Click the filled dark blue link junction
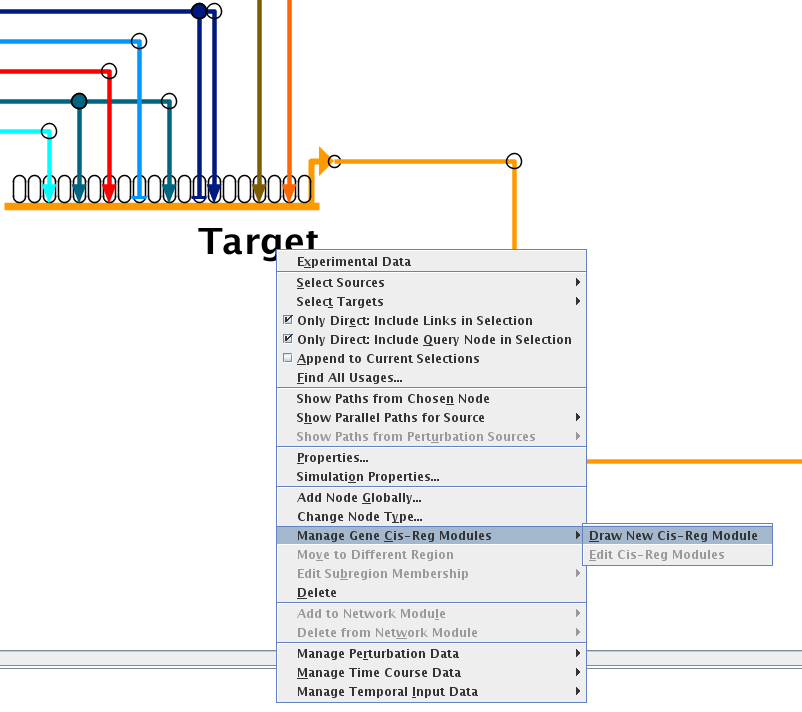This screenshot has height=712, width=802. pos(199,11)
